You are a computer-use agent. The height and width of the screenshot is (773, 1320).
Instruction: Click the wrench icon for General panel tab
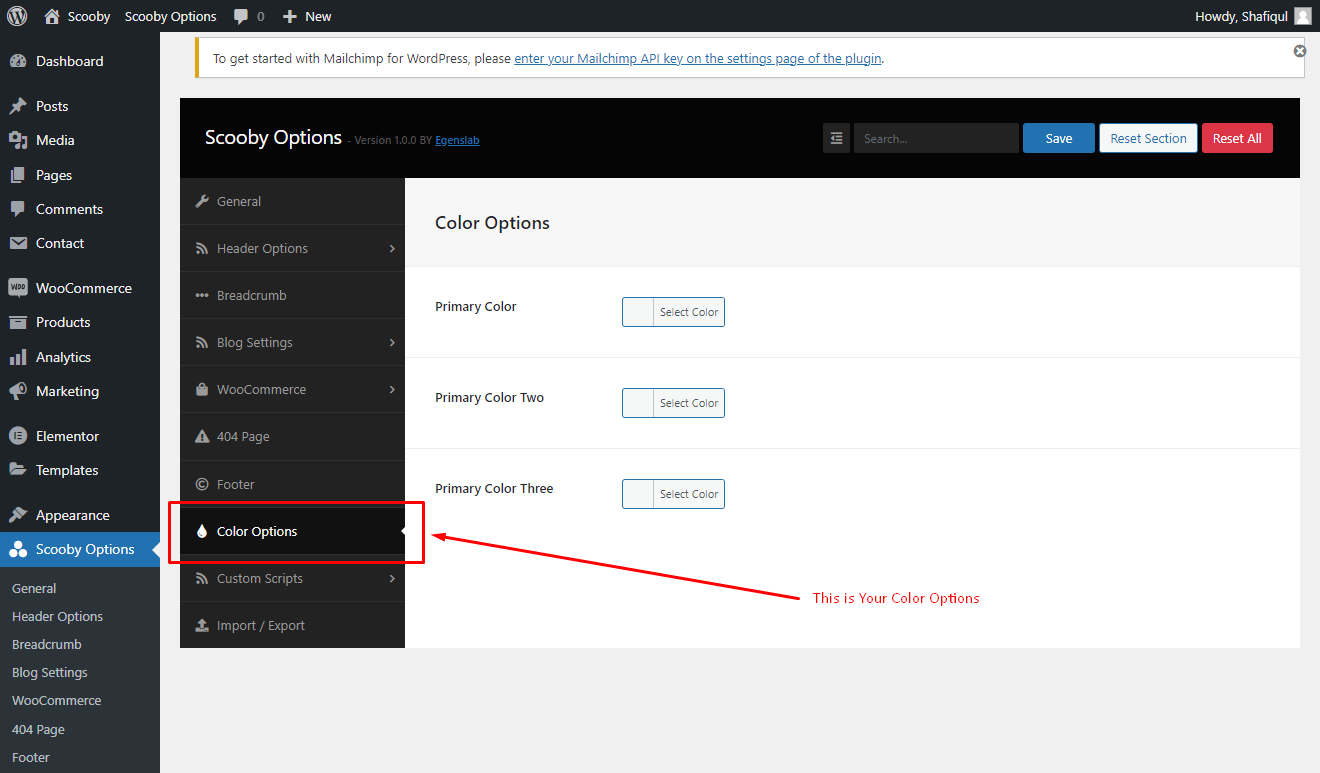[202, 201]
